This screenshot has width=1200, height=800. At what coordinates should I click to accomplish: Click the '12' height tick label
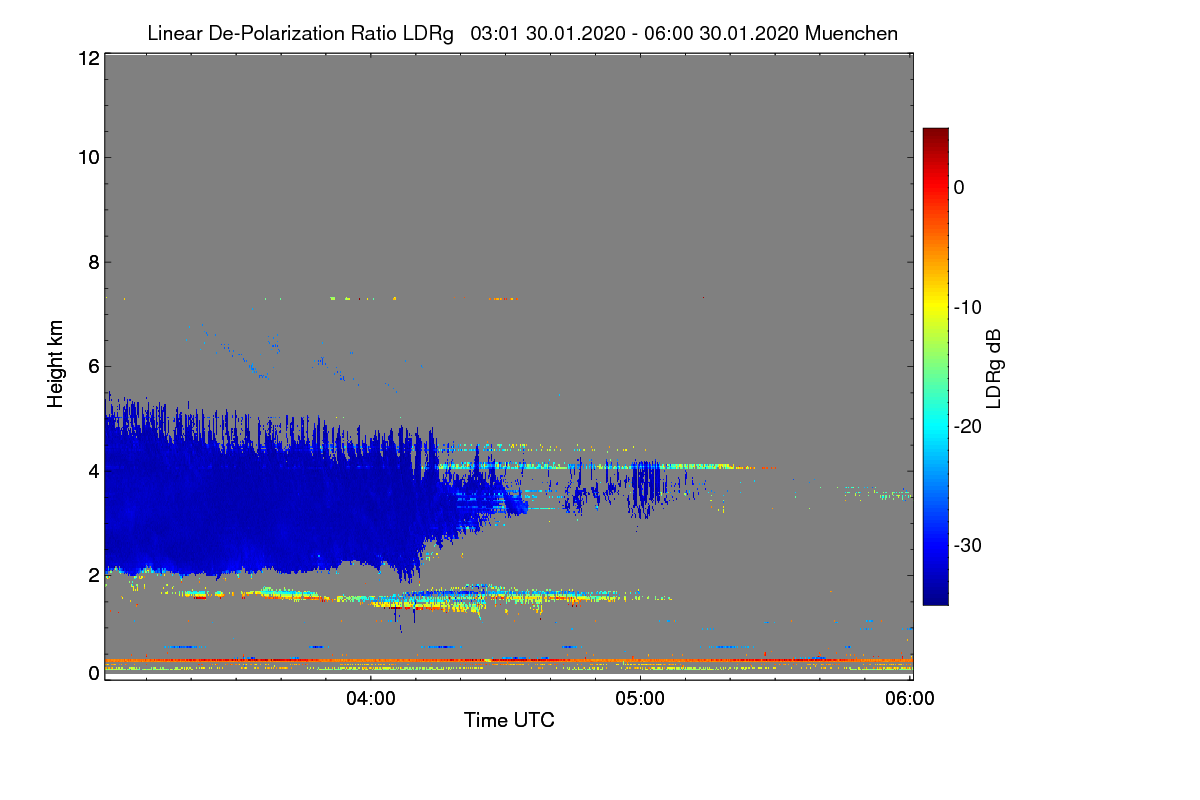(88, 58)
